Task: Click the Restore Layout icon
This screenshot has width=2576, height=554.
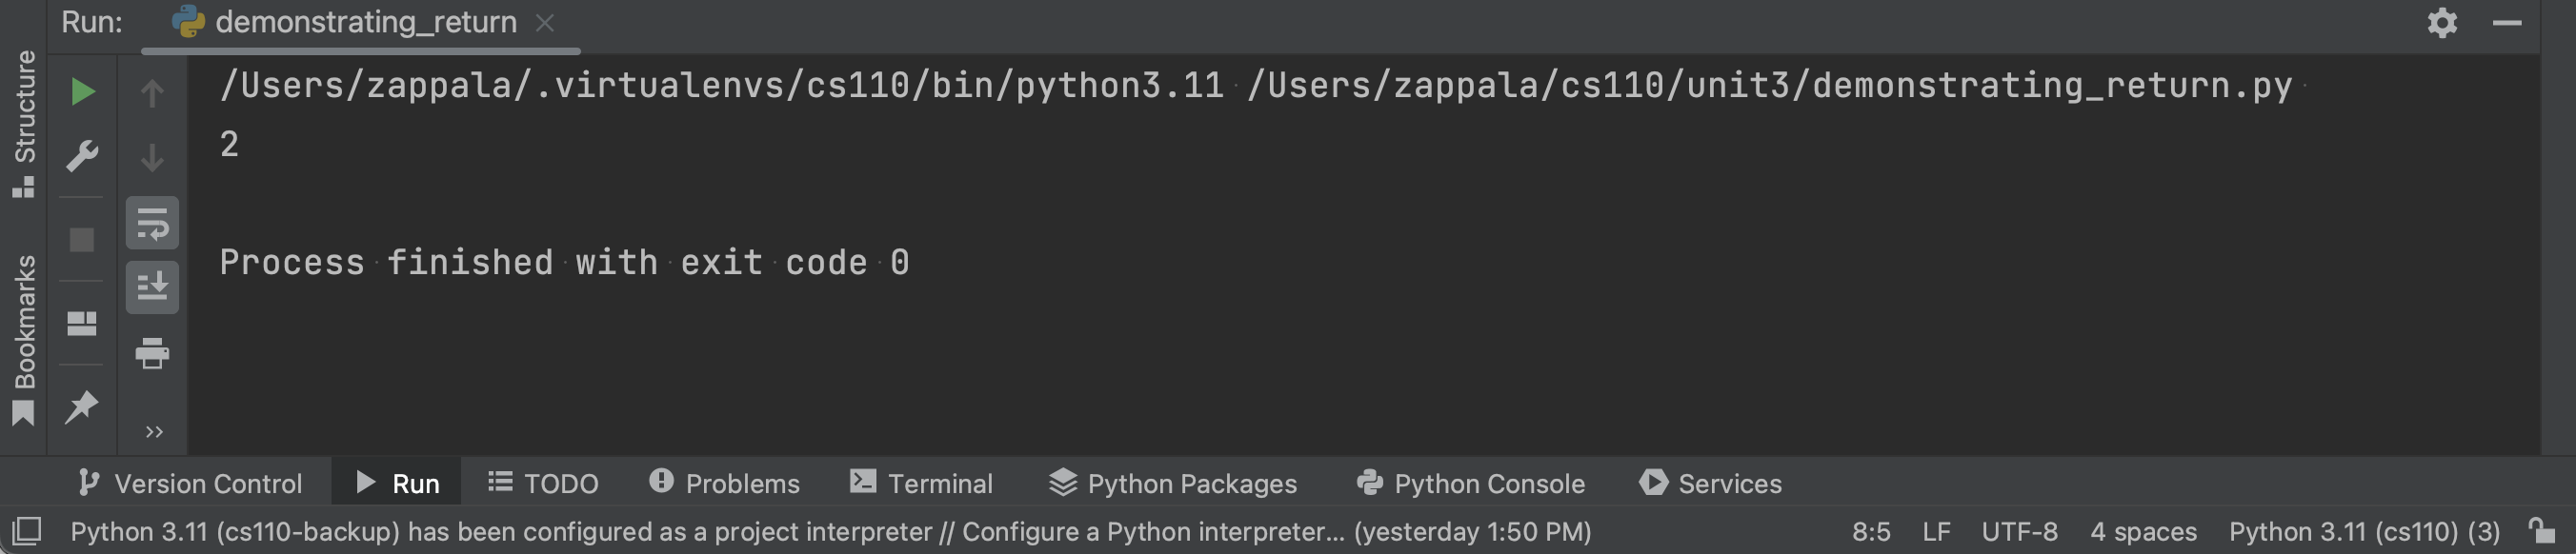Action: [x=82, y=323]
